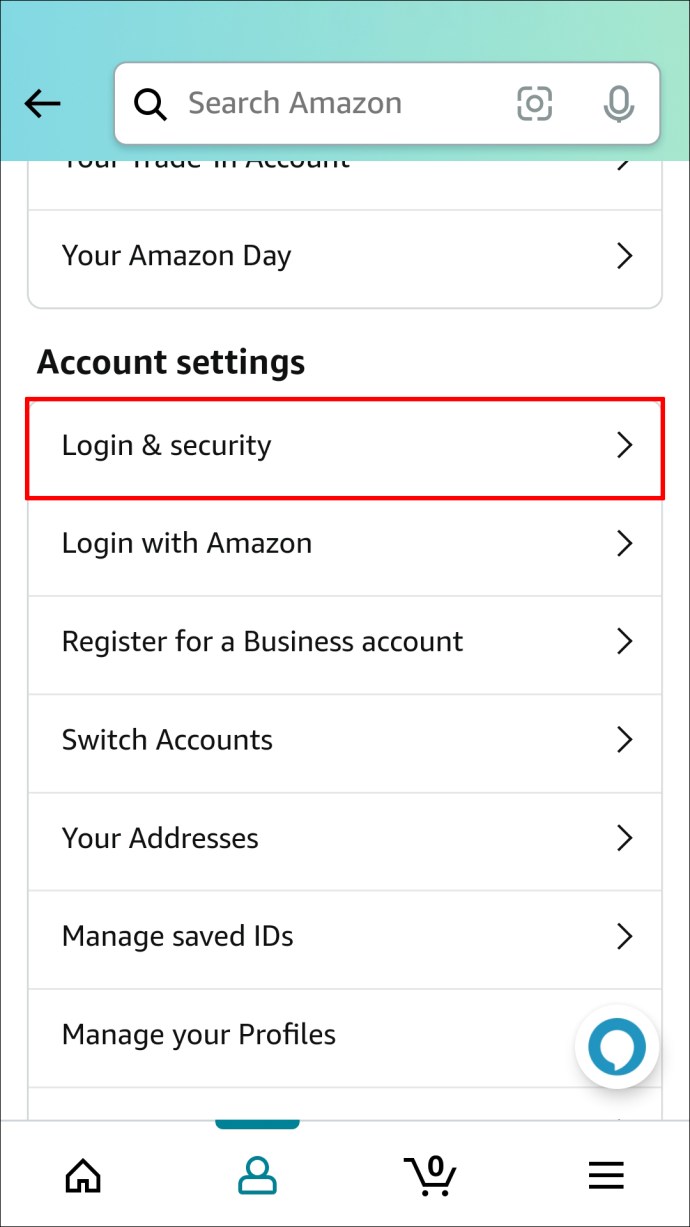This screenshot has height=1227, width=690.
Task: Open the hamburger menu icon
Action: pyautogui.click(x=606, y=1175)
